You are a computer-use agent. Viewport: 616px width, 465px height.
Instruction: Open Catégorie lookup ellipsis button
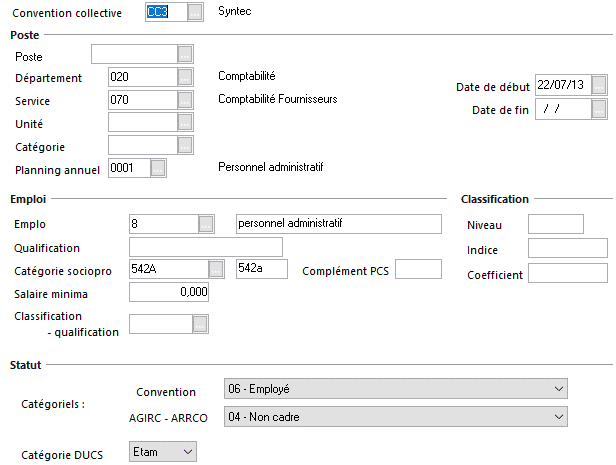coord(185,145)
